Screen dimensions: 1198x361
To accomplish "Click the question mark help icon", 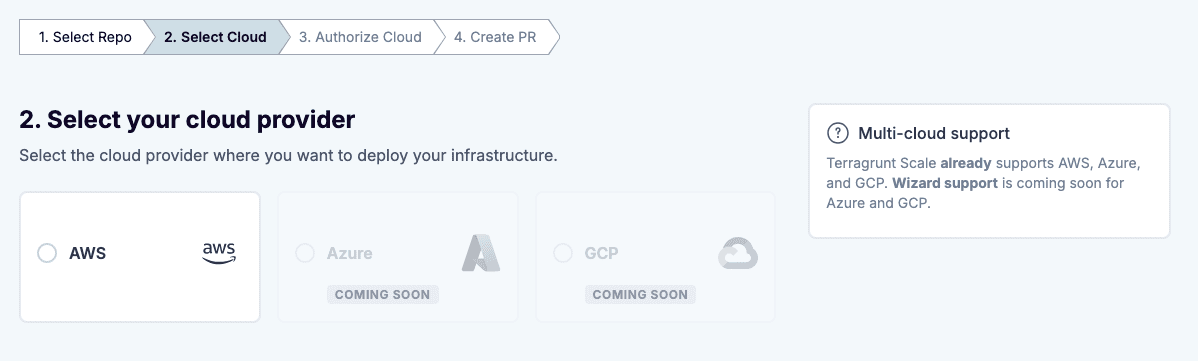I will [837, 133].
